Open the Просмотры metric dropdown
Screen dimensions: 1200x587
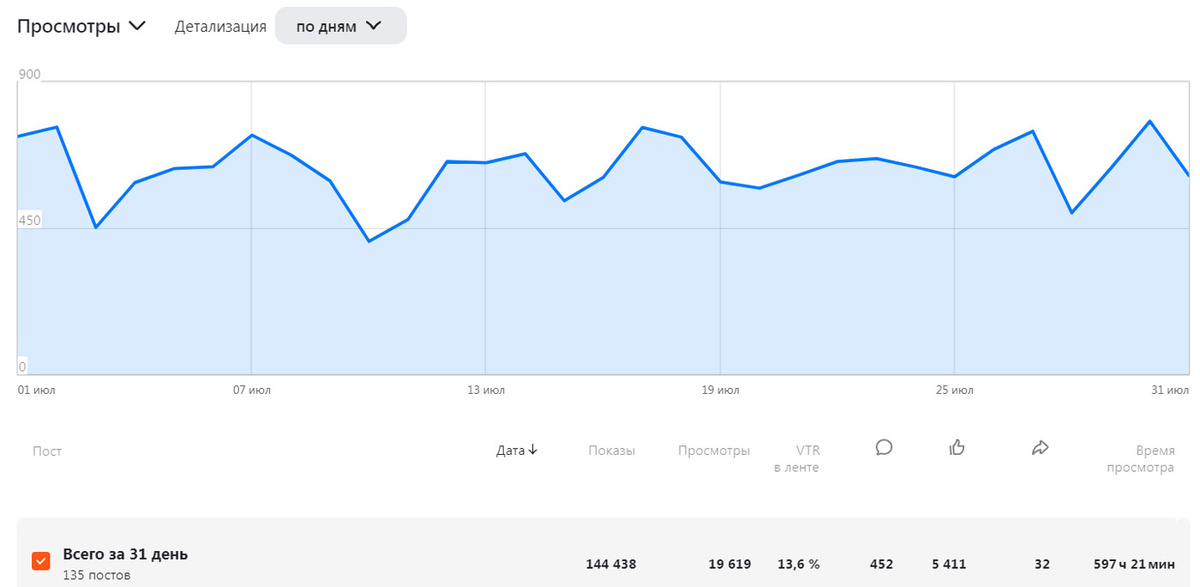[x=82, y=26]
